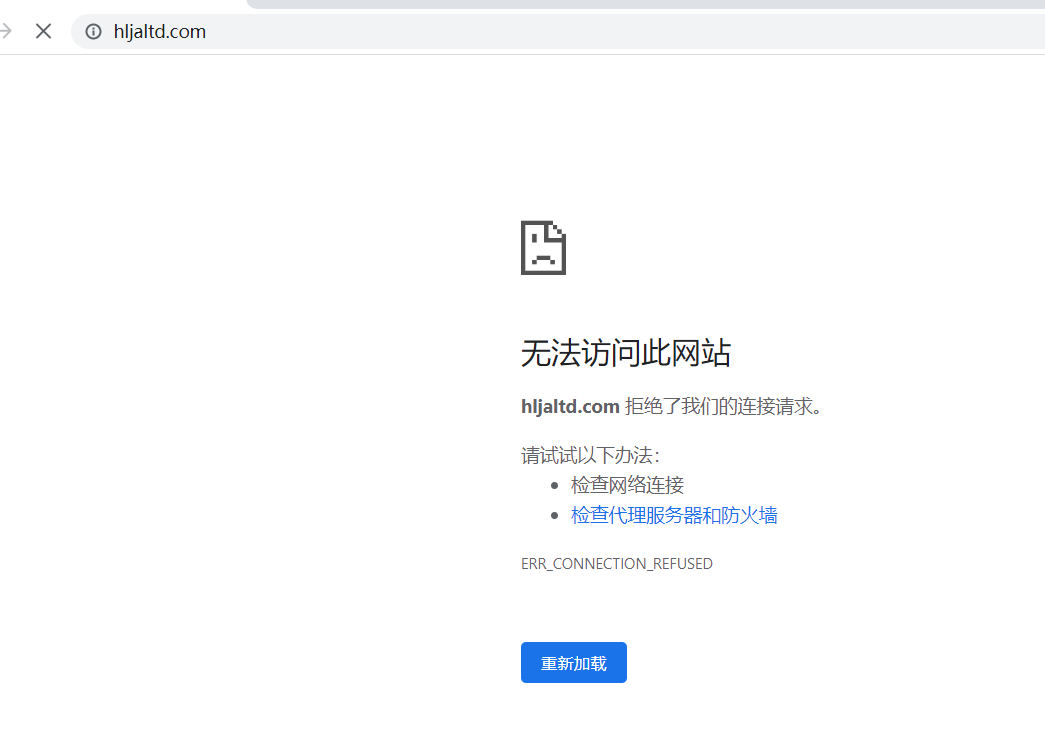Screen dimensions: 1045x746
Task: Click the active tab area above toolbar
Action: click(x=120, y=5)
